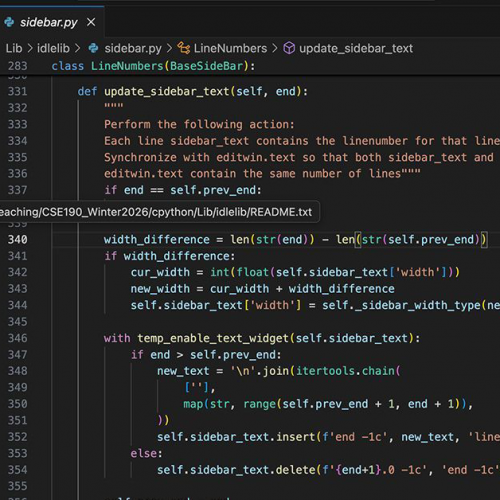Click the update_sidebar_text function definition name
500x500 pixels.
(x=167, y=91)
